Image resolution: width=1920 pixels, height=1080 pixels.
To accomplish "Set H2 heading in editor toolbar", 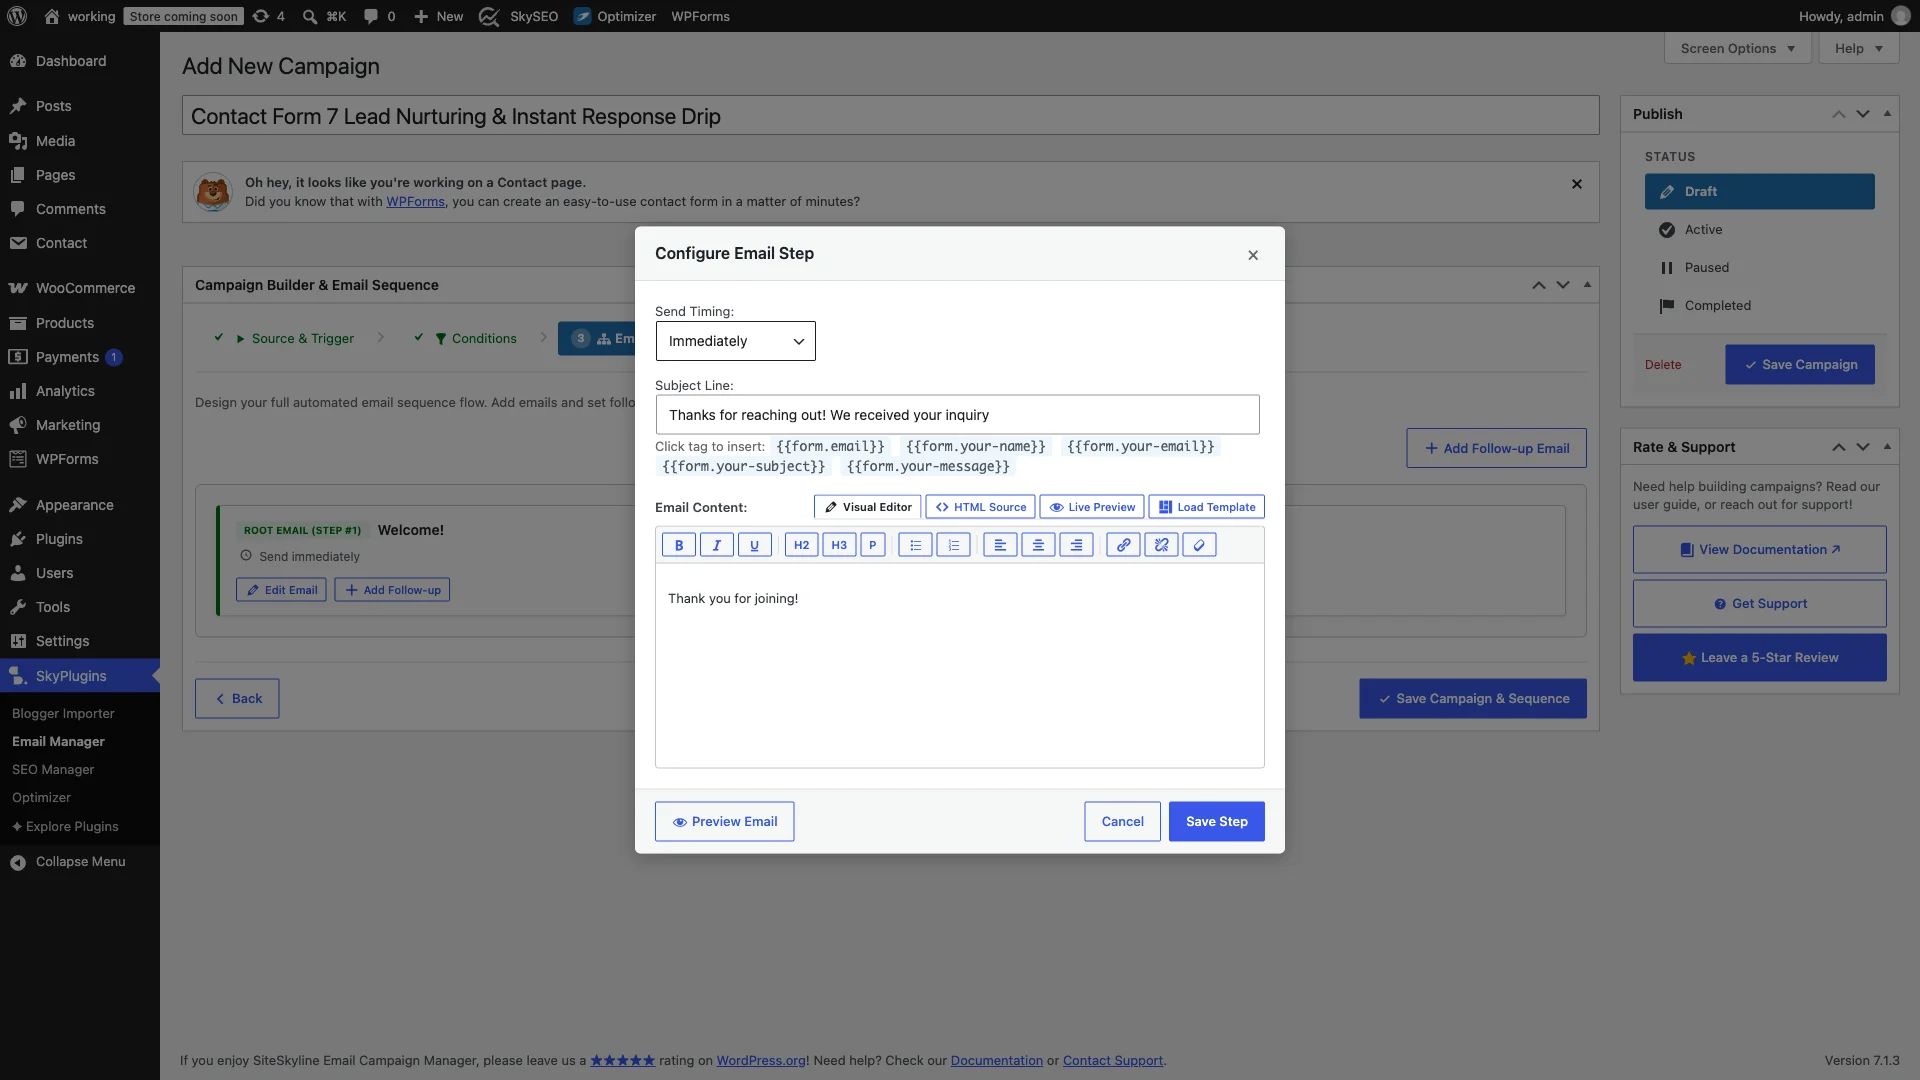I will (x=801, y=545).
